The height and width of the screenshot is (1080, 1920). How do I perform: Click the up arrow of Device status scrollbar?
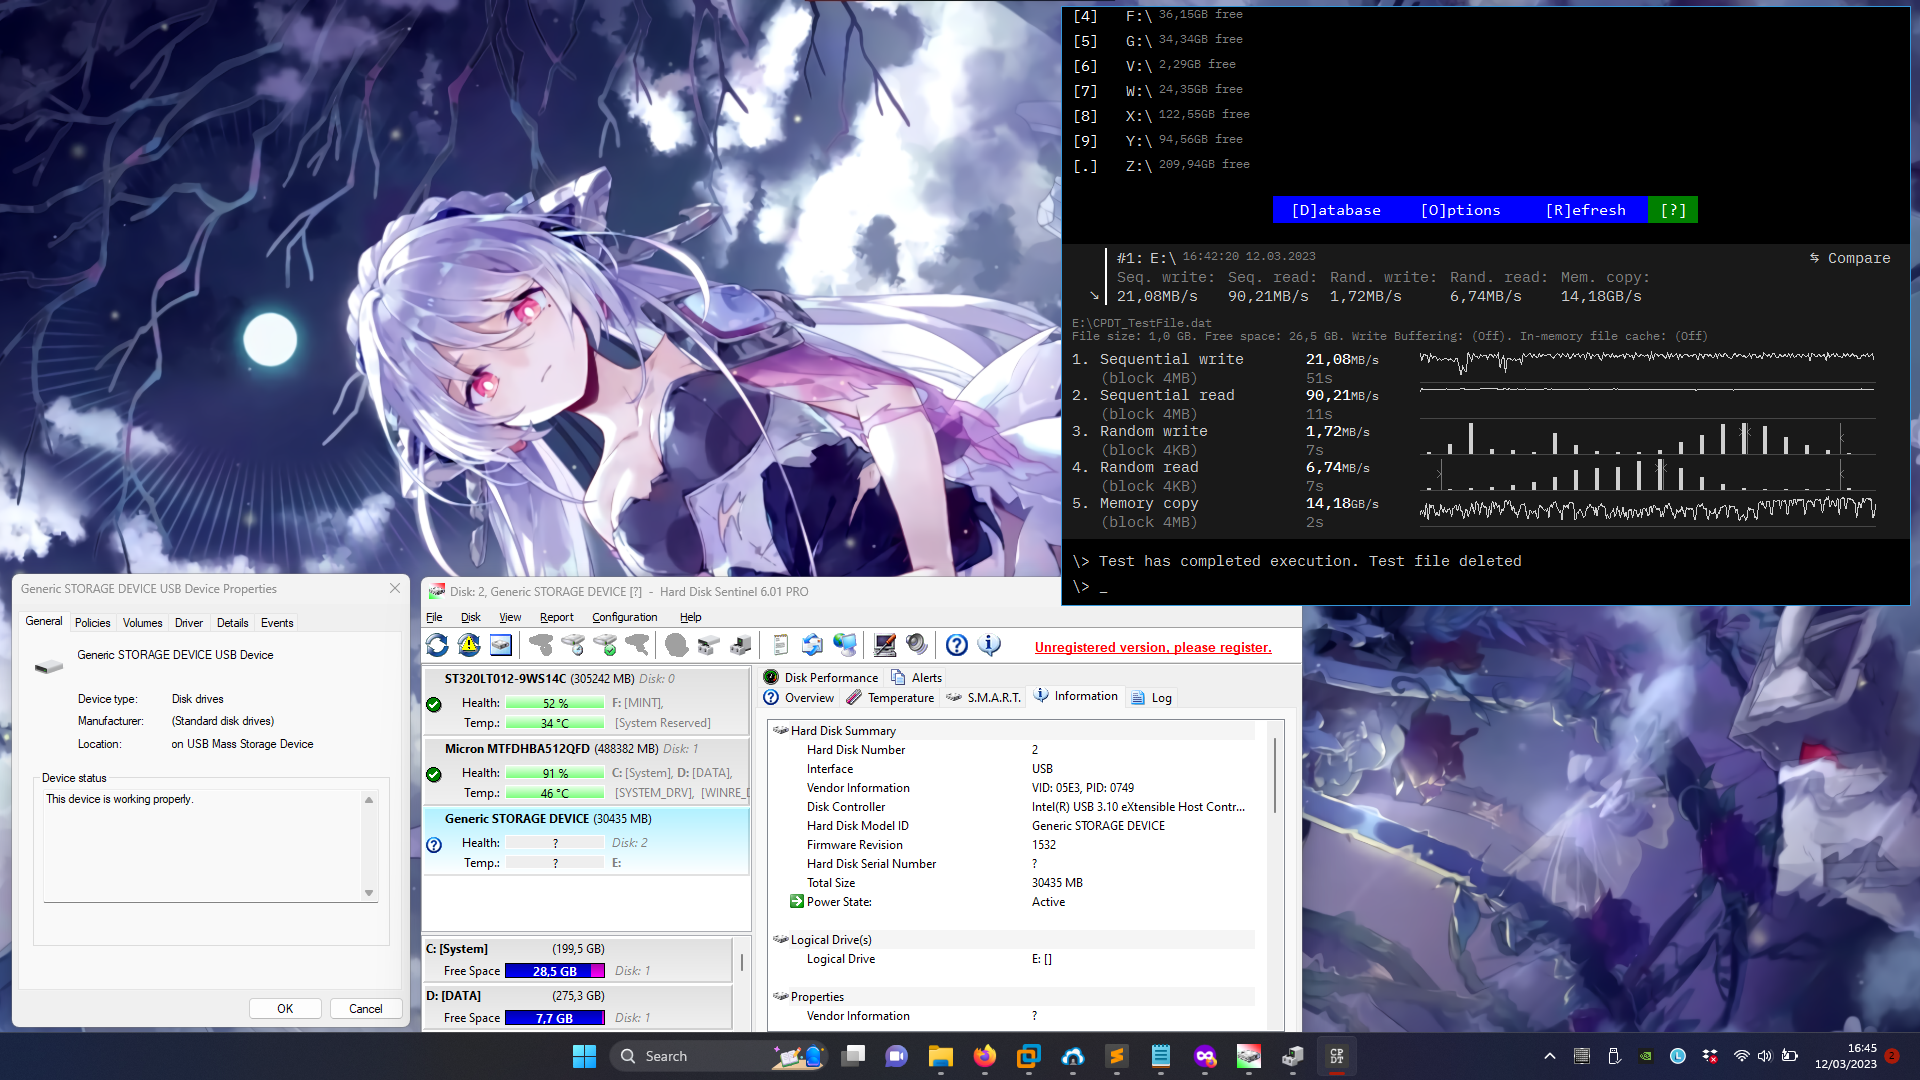[x=369, y=800]
